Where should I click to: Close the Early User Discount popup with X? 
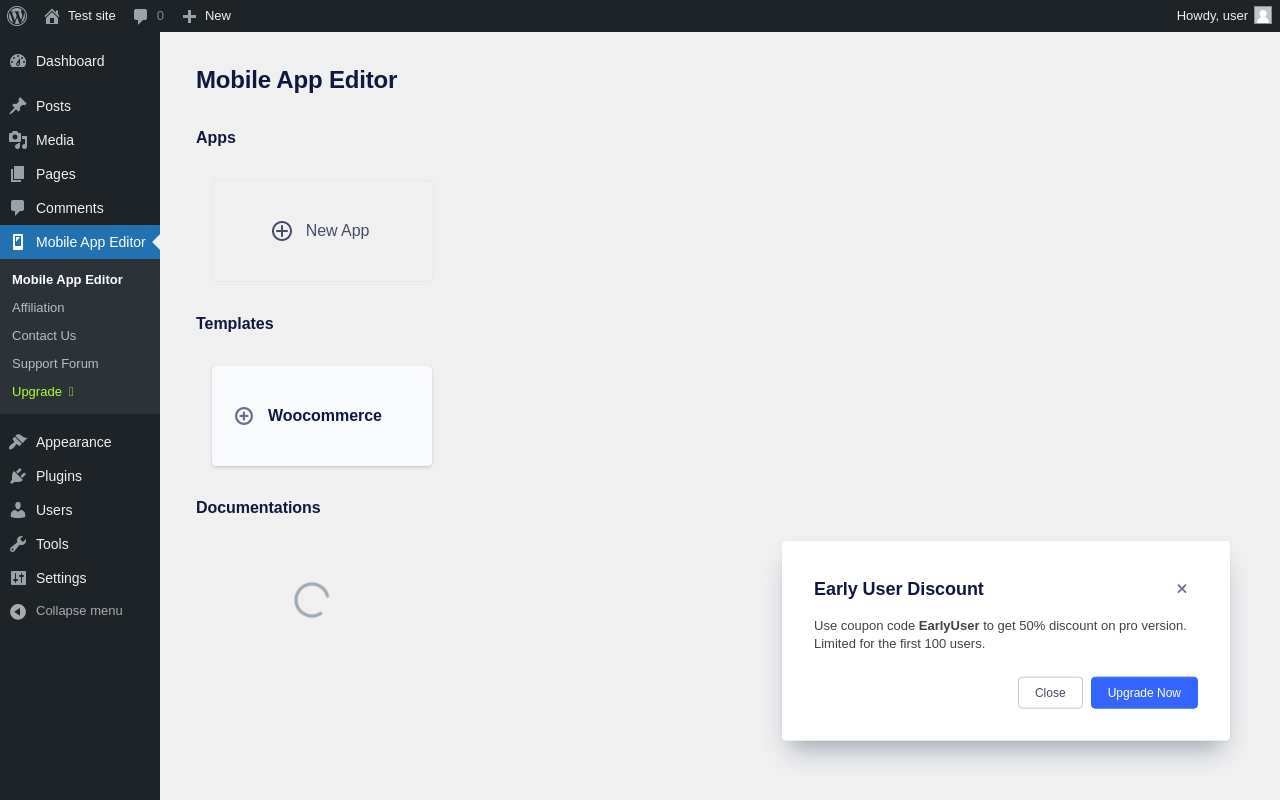click(1182, 589)
